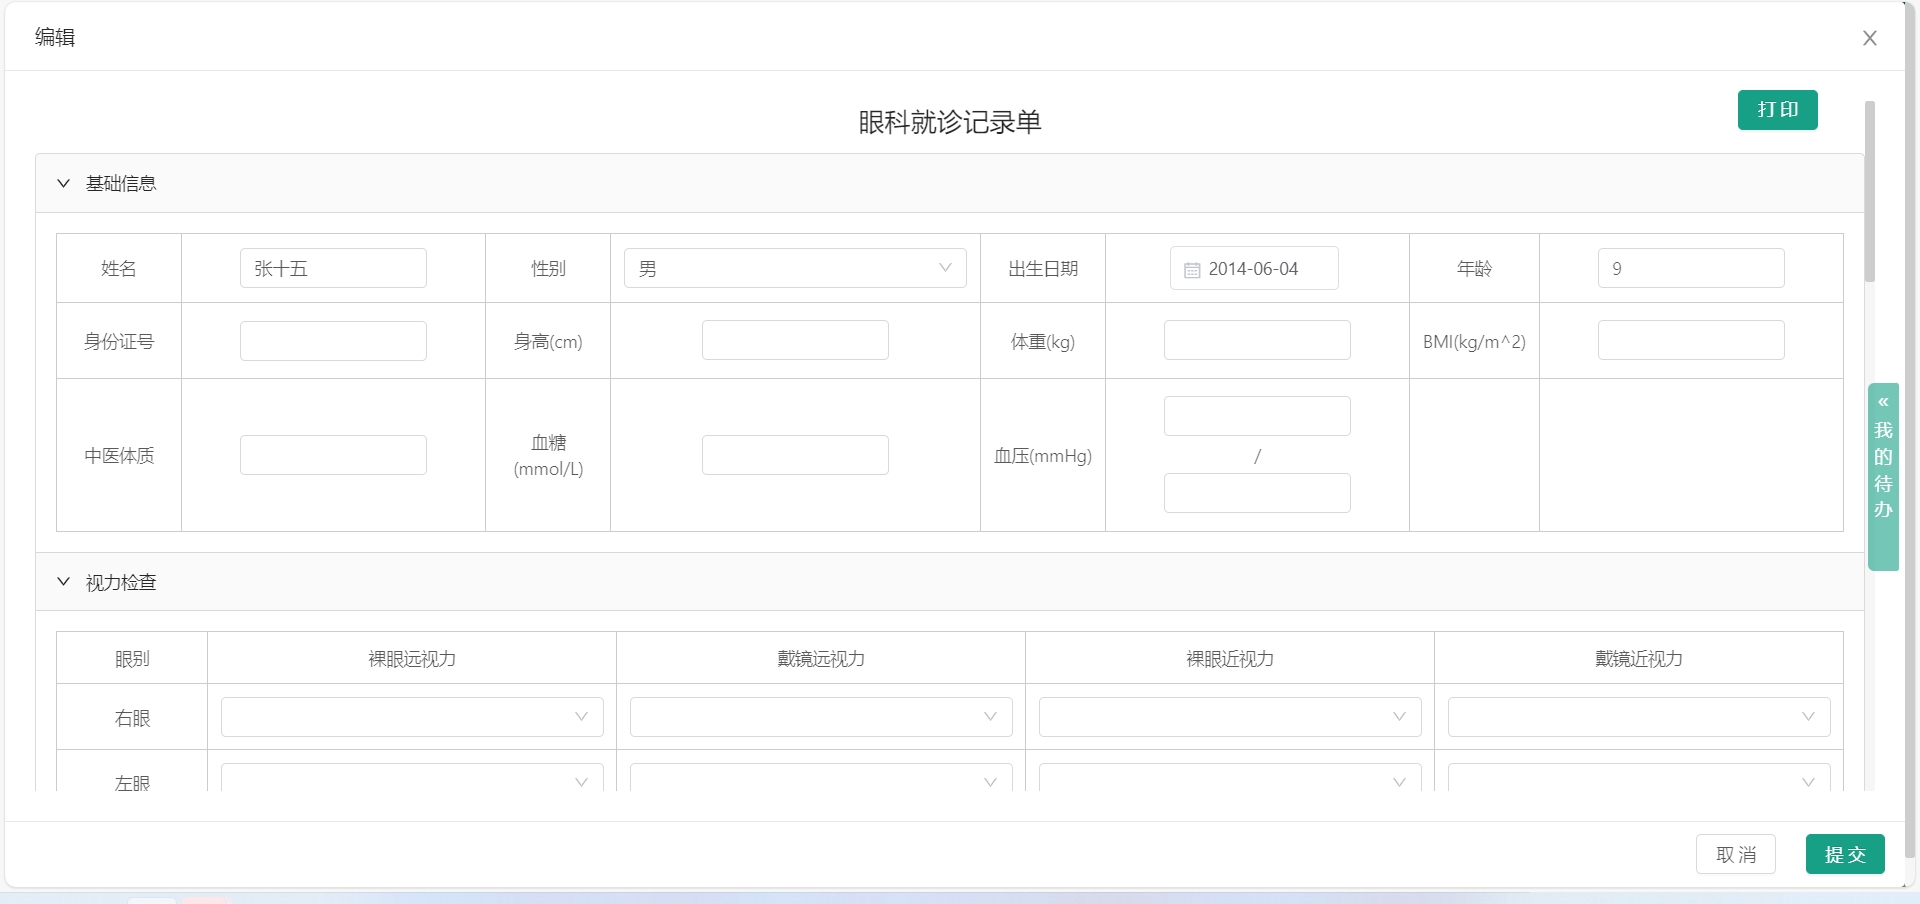Edit the 姓名 field containing 张十五
This screenshot has height=904, width=1920.
(x=333, y=268)
